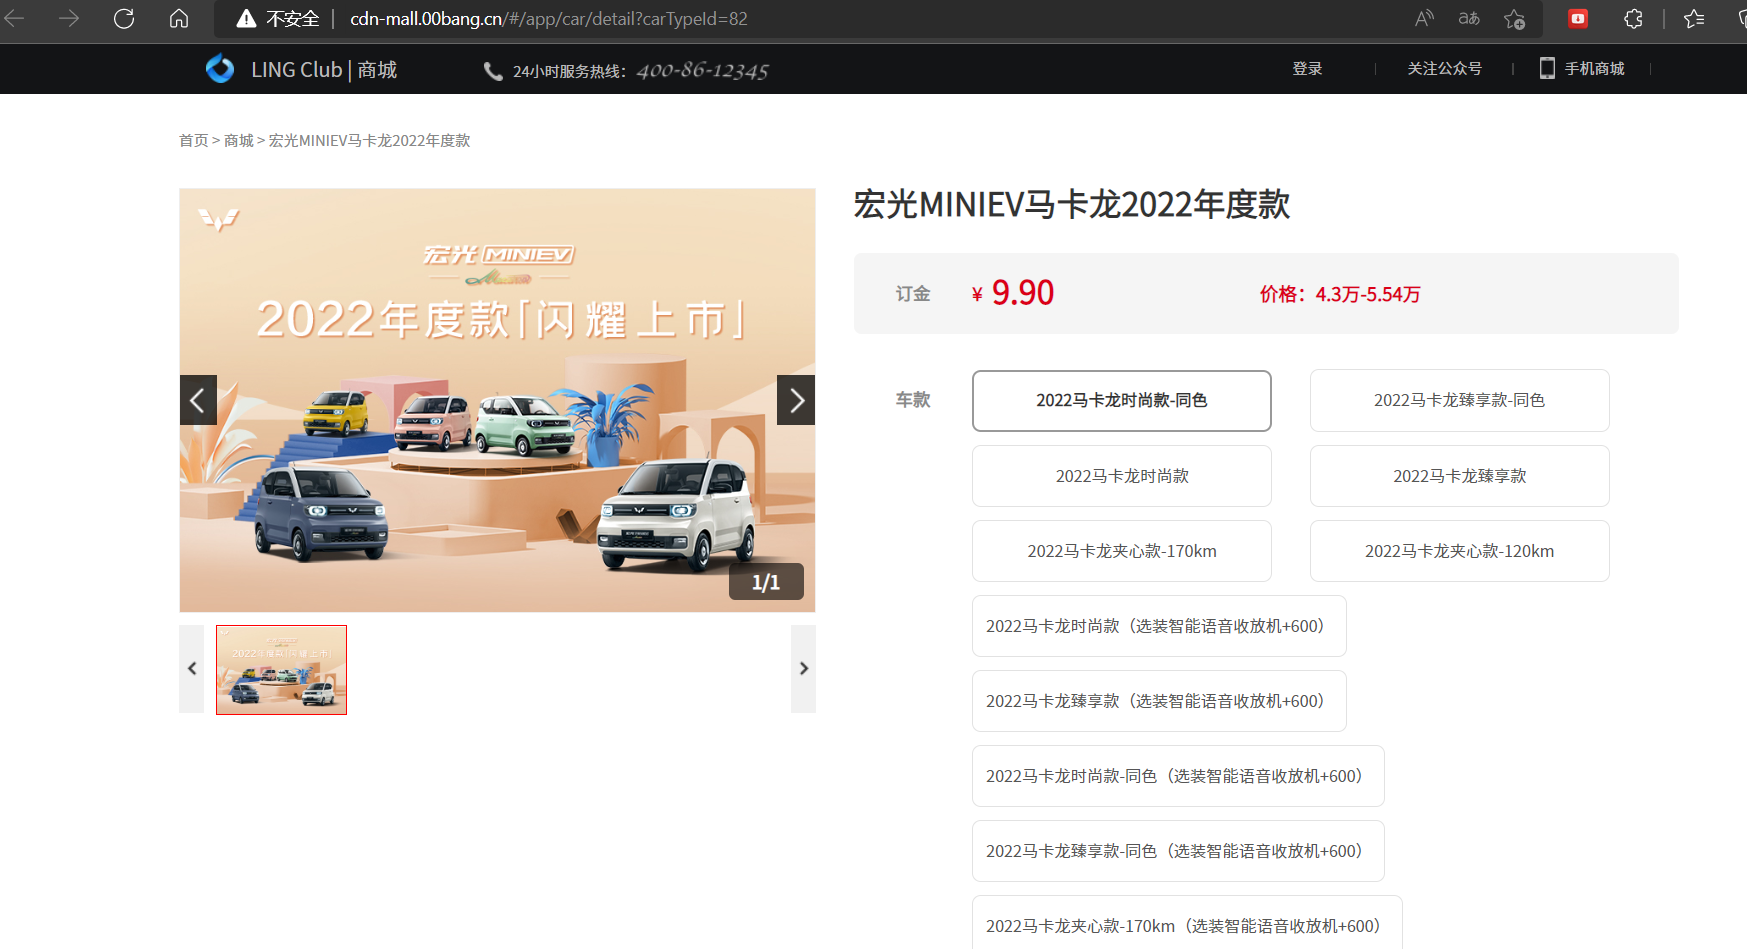Go back with the browser back arrow
Image resolution: width=1747 pixels, height=949 pixels.
(14, 18)
